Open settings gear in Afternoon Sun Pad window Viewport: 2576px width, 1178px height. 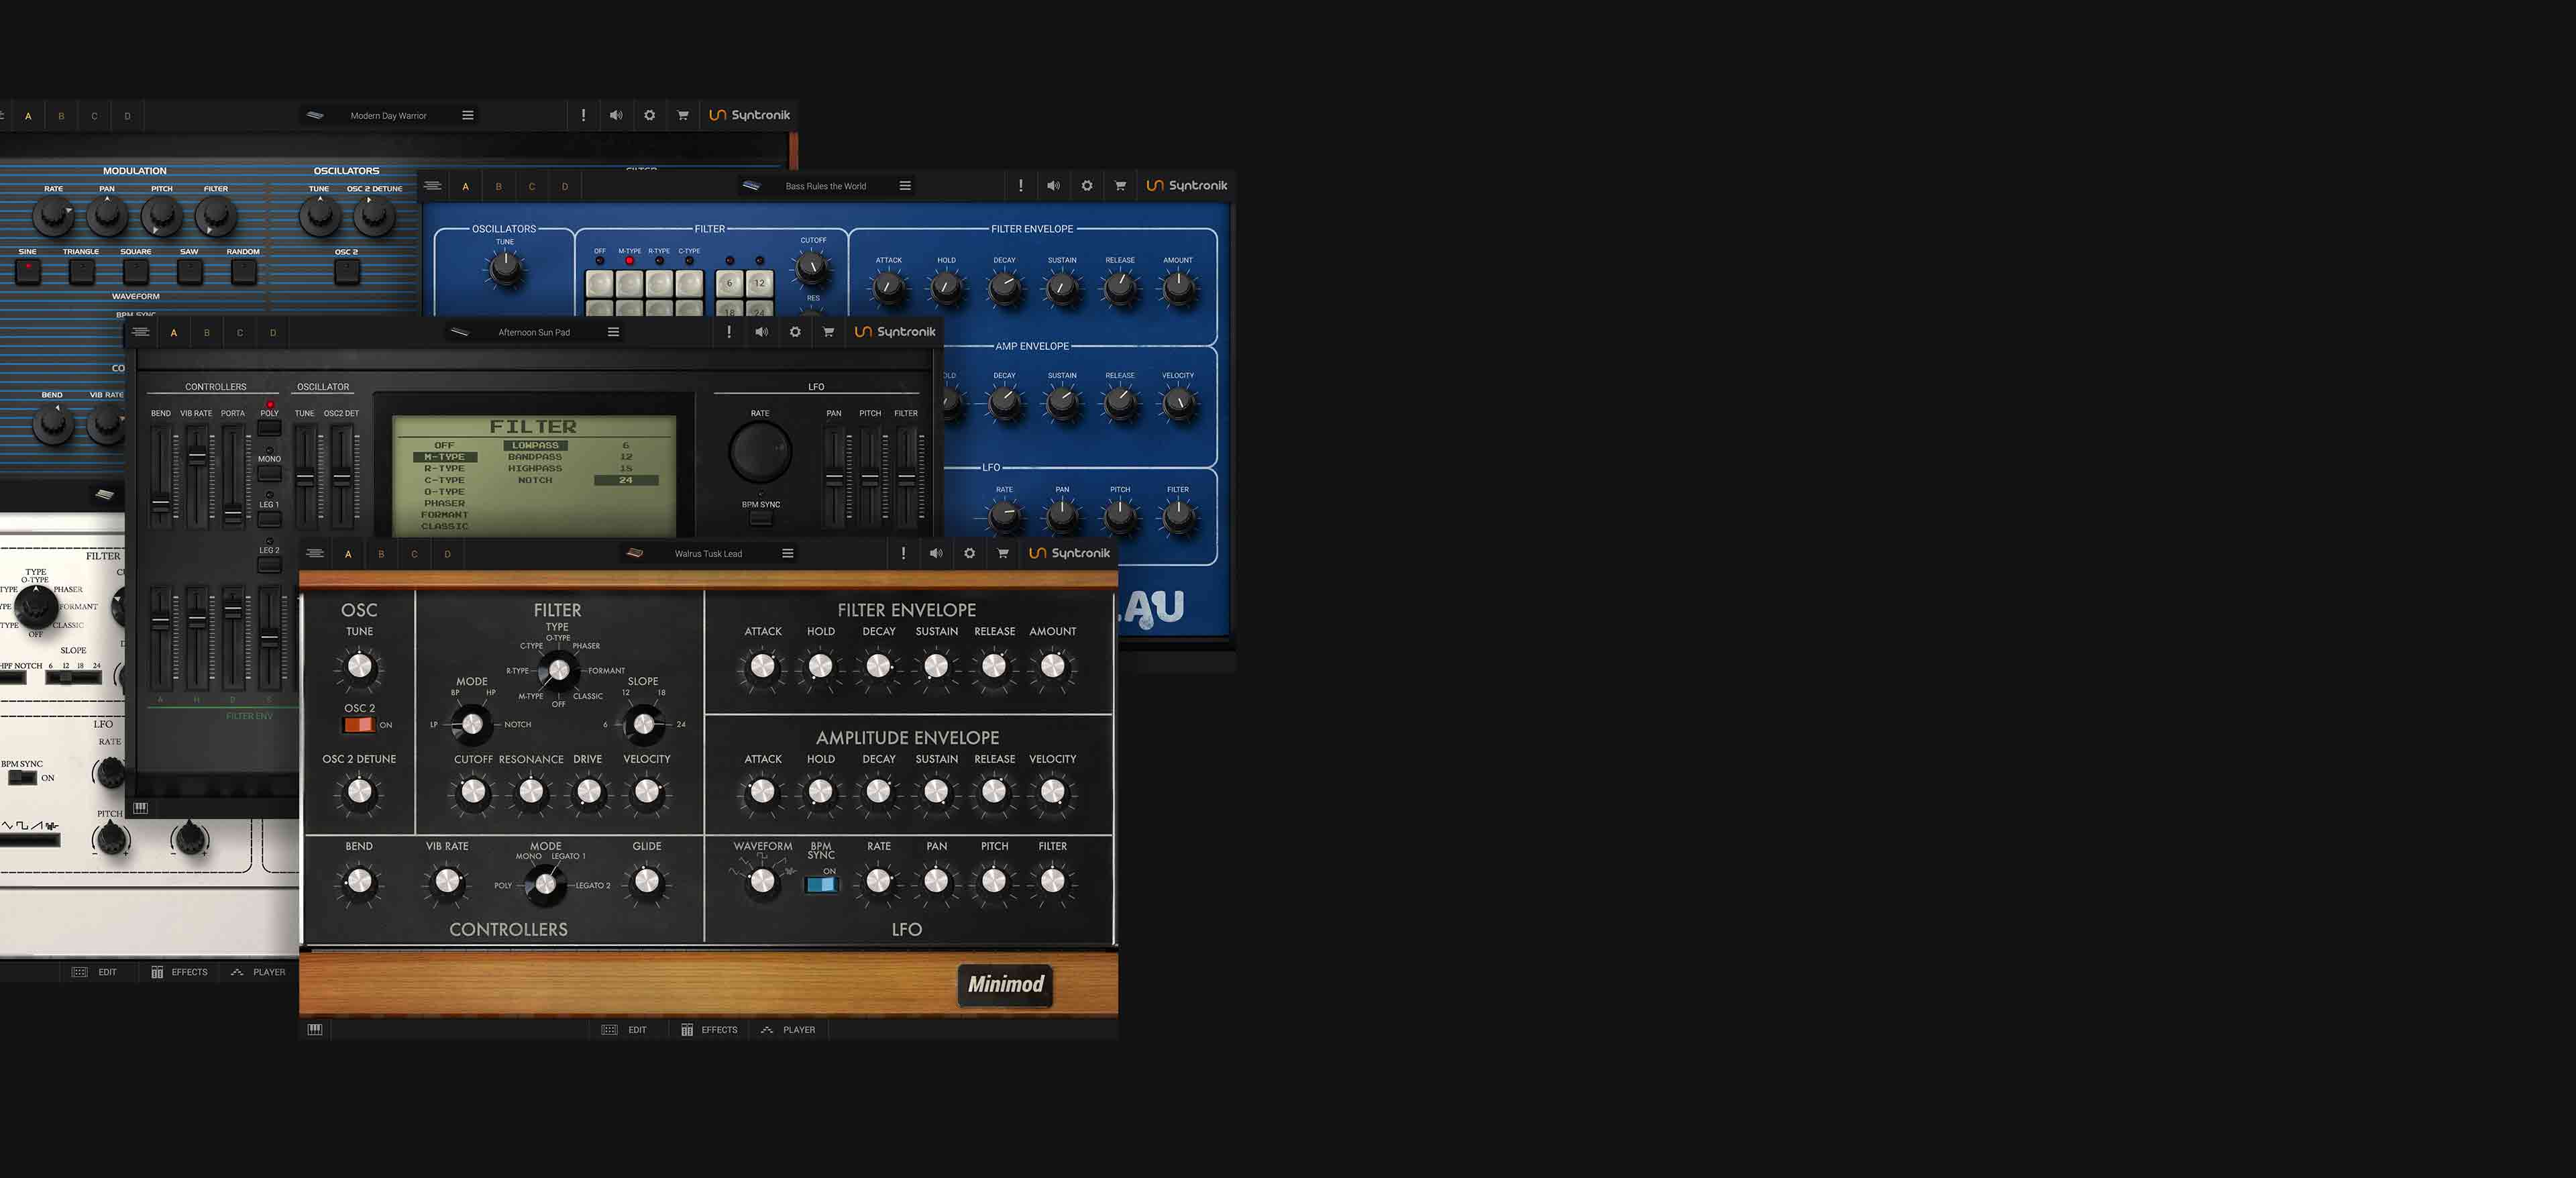[x=795, y=332]
